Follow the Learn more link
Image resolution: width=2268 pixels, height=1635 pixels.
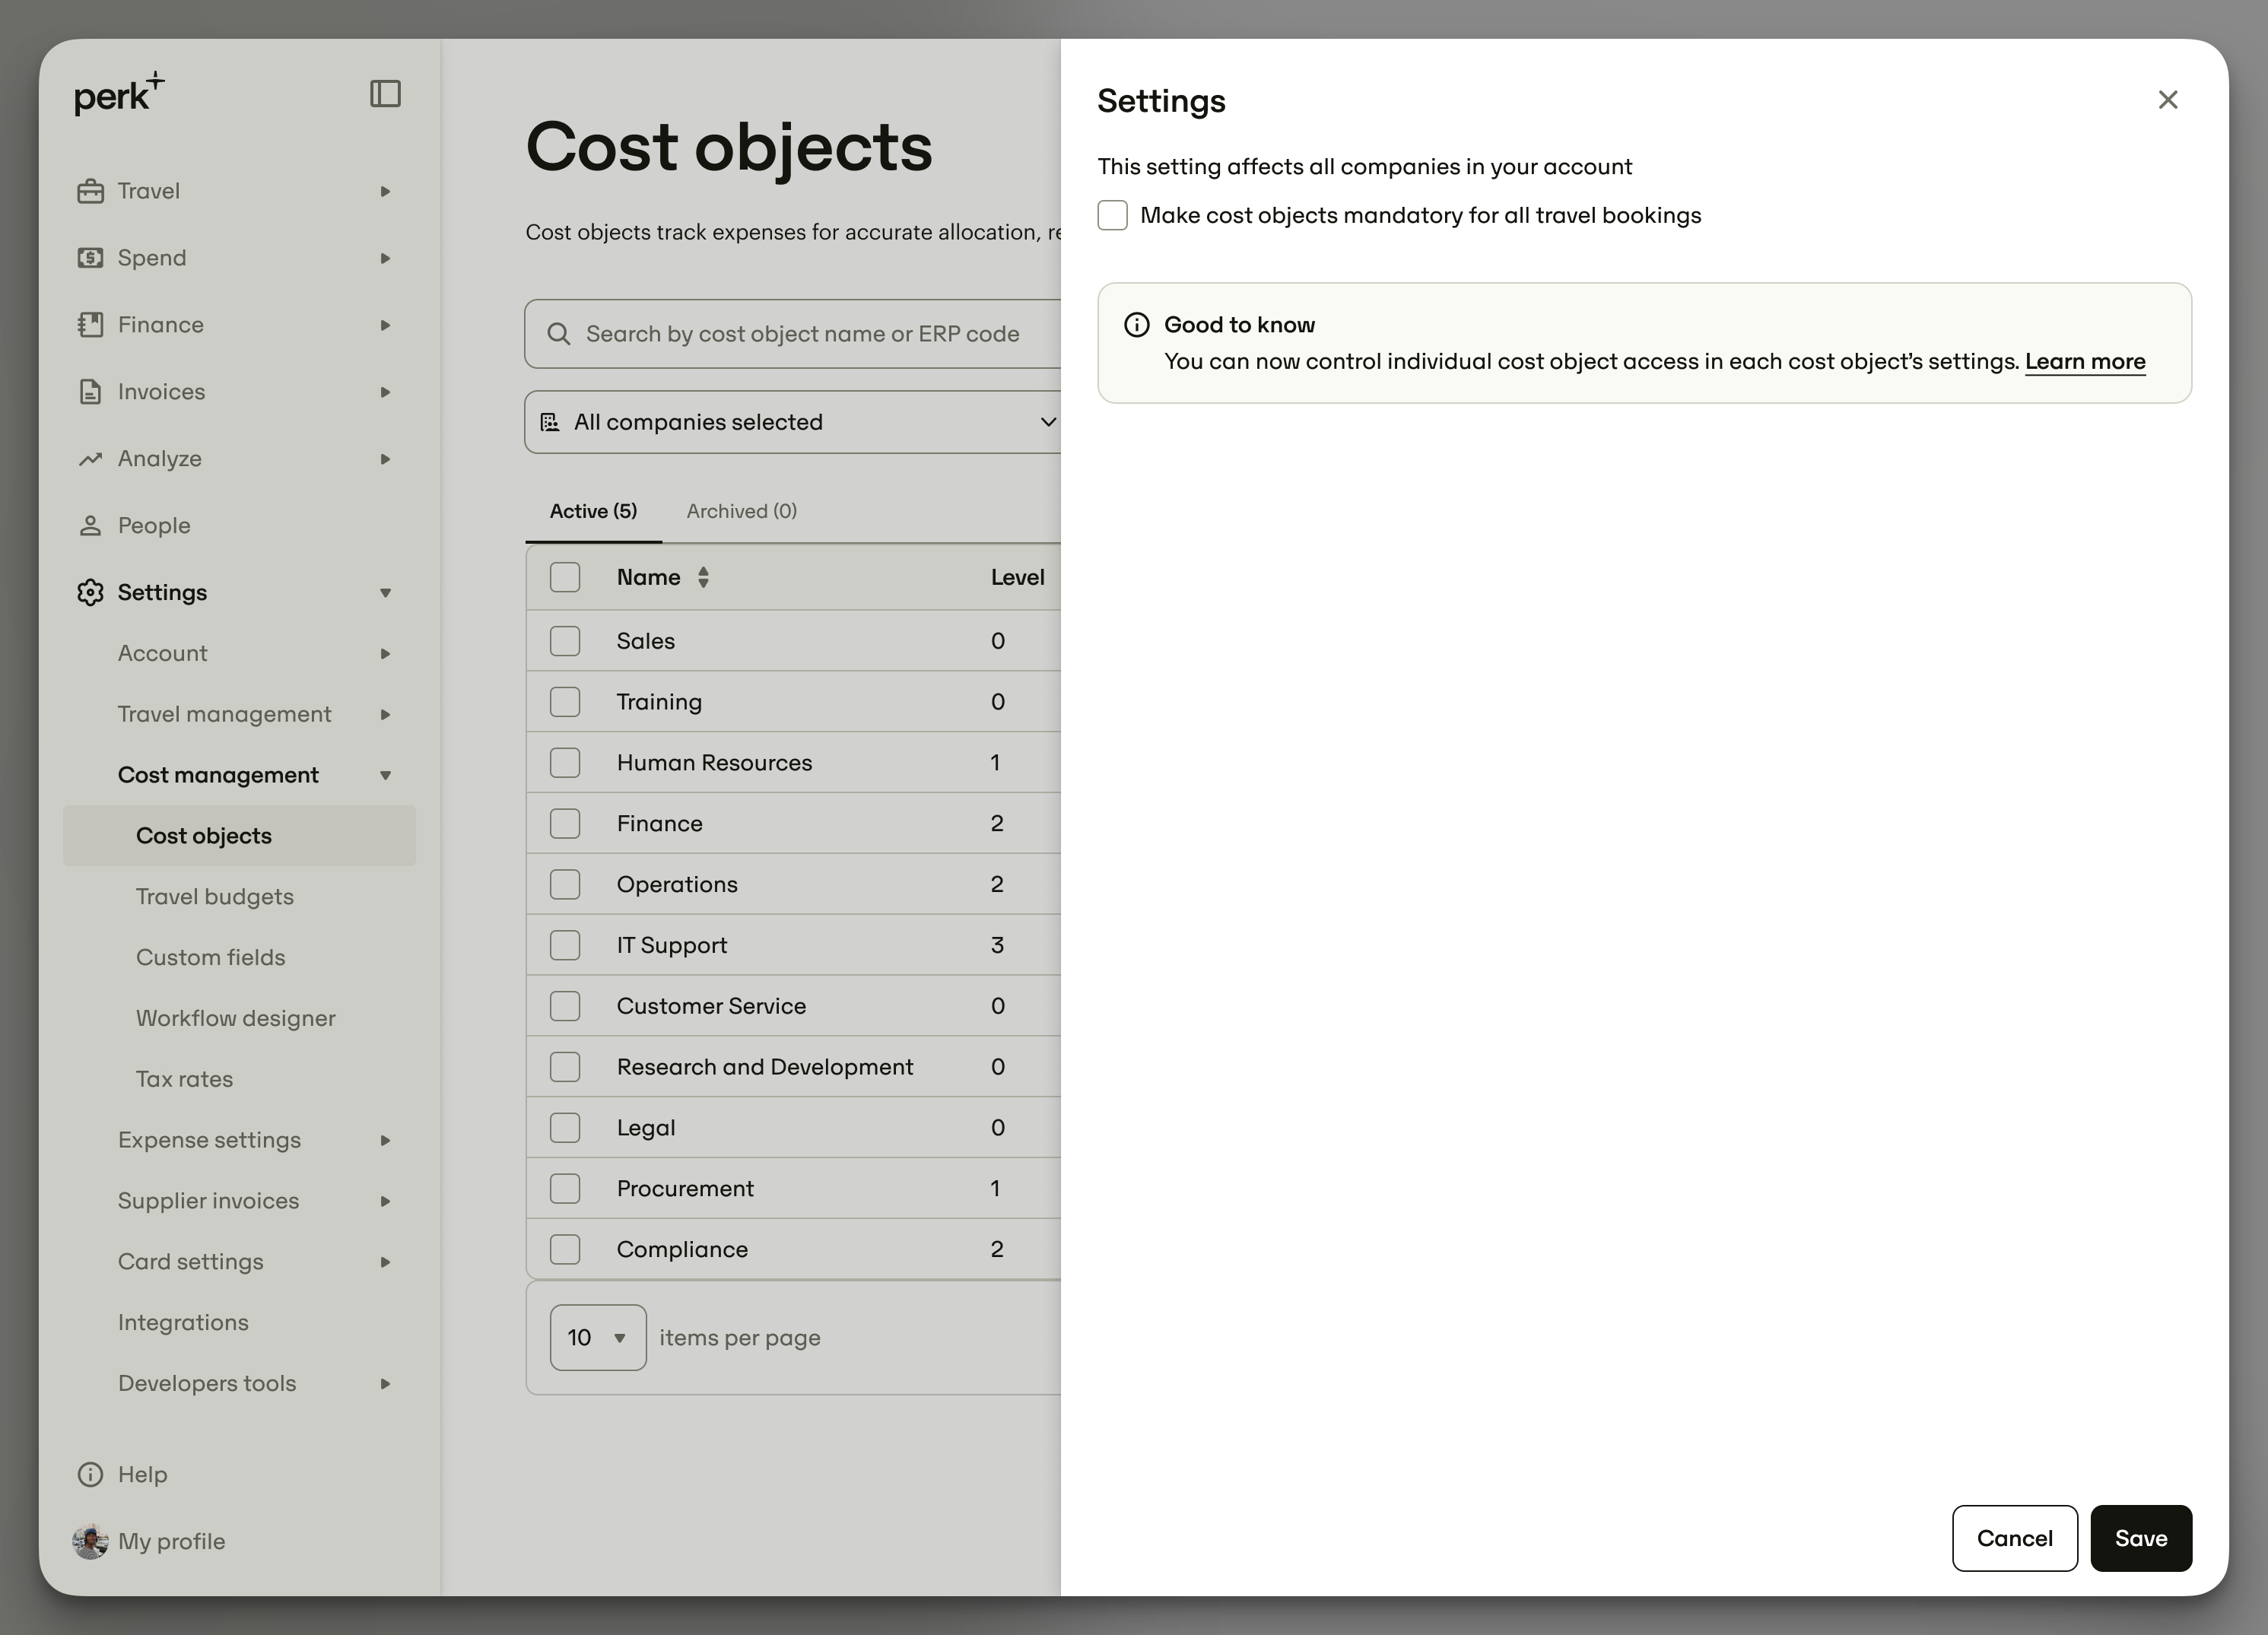point(2085,362)
